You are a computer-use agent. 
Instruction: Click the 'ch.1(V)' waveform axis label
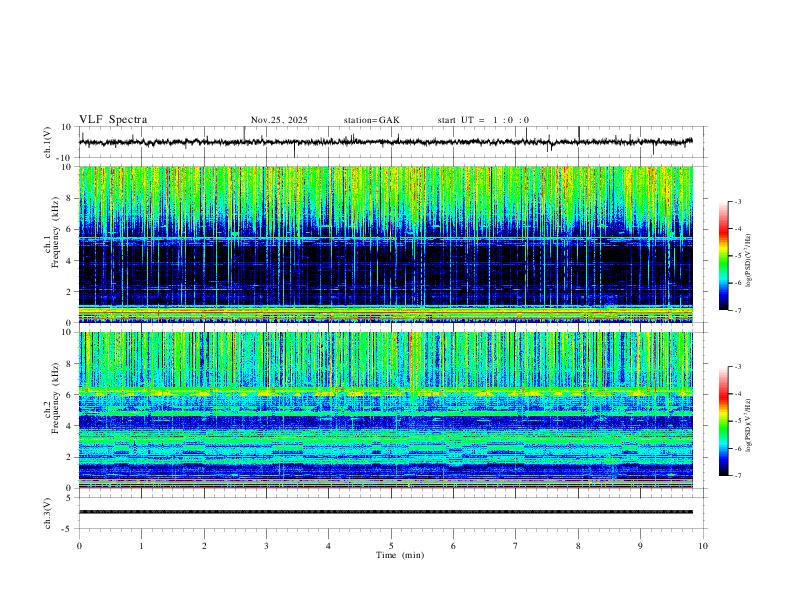click(48, 142)
